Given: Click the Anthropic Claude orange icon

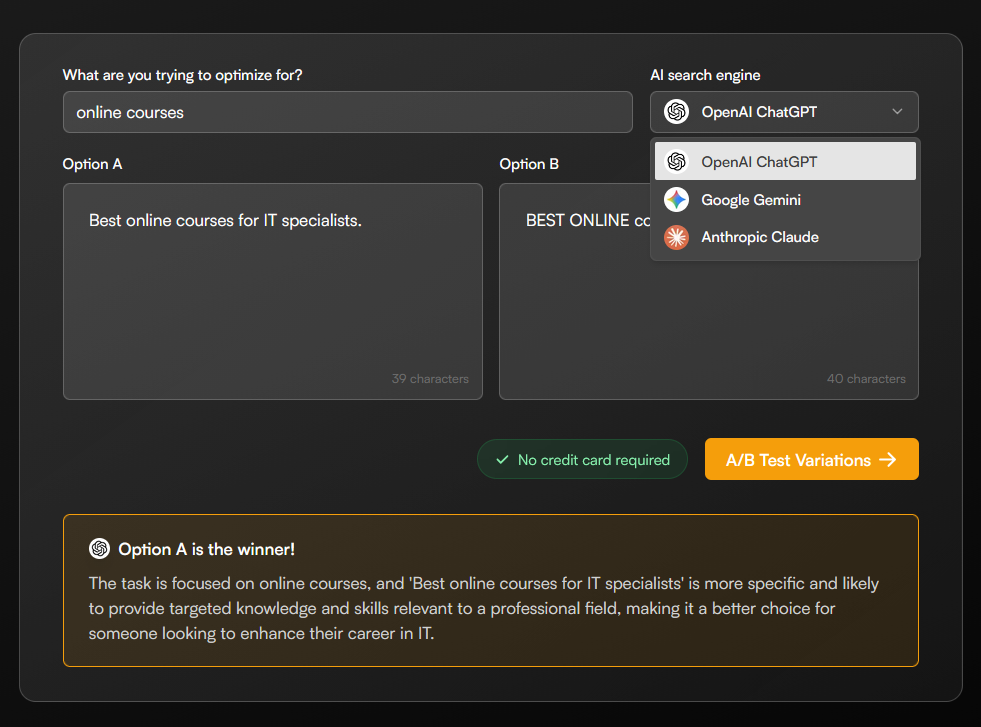Looking at the screenshot, I should [677, 237].
